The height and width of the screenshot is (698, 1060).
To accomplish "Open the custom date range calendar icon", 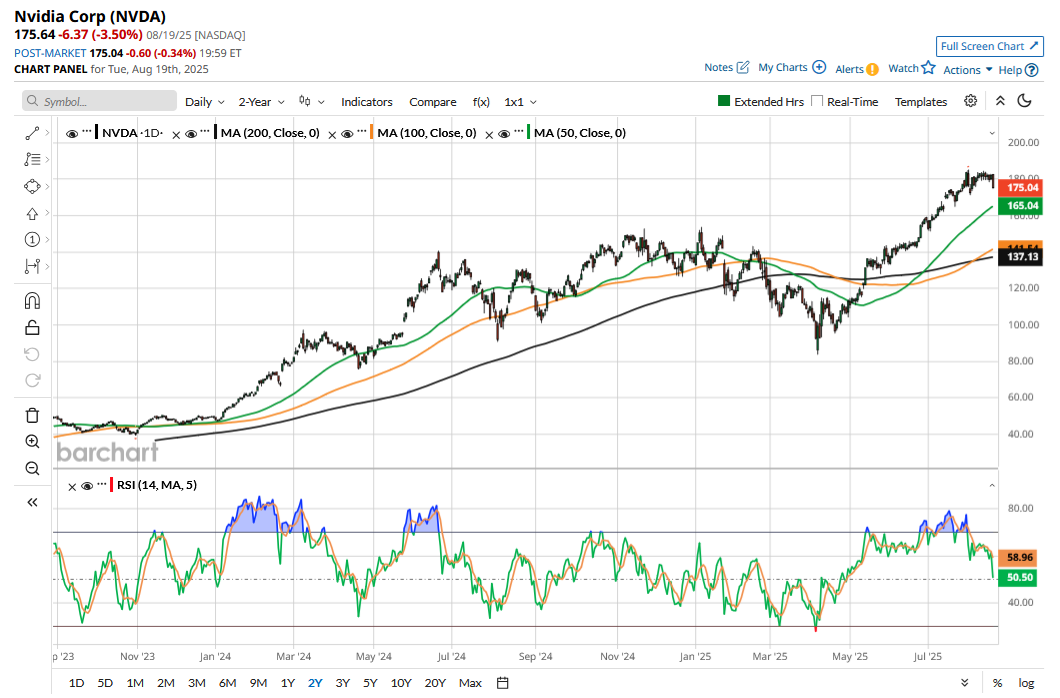I will [502, 682].
